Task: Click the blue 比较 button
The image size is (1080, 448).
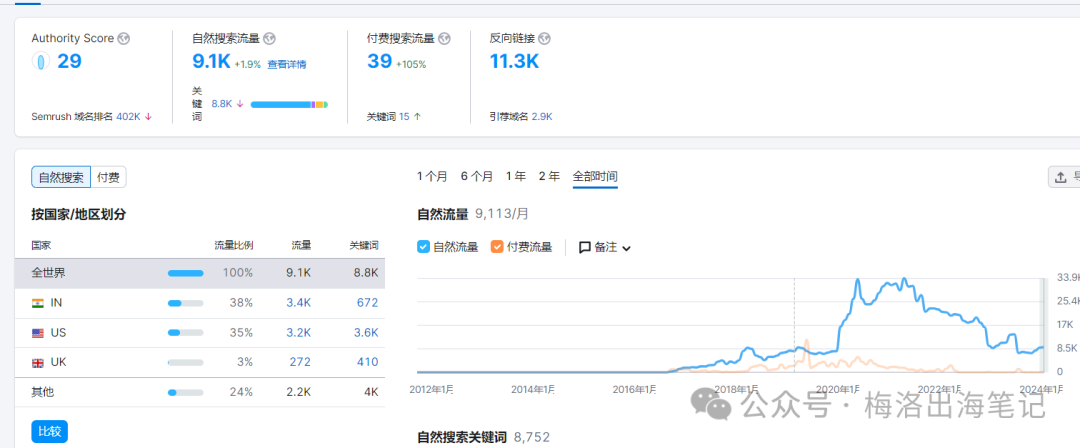Action: 49,432
